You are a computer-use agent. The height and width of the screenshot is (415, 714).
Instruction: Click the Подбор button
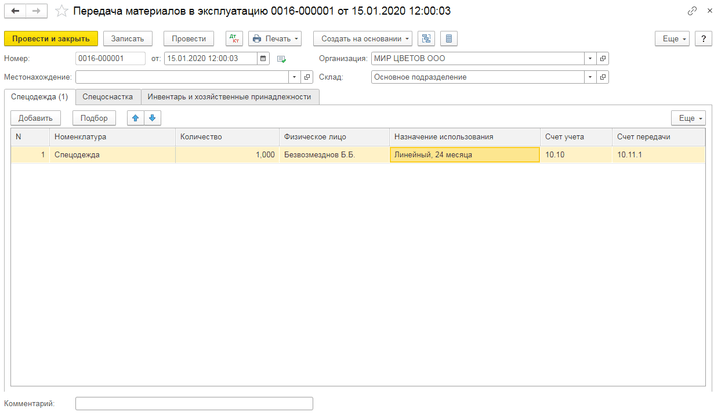95,118
